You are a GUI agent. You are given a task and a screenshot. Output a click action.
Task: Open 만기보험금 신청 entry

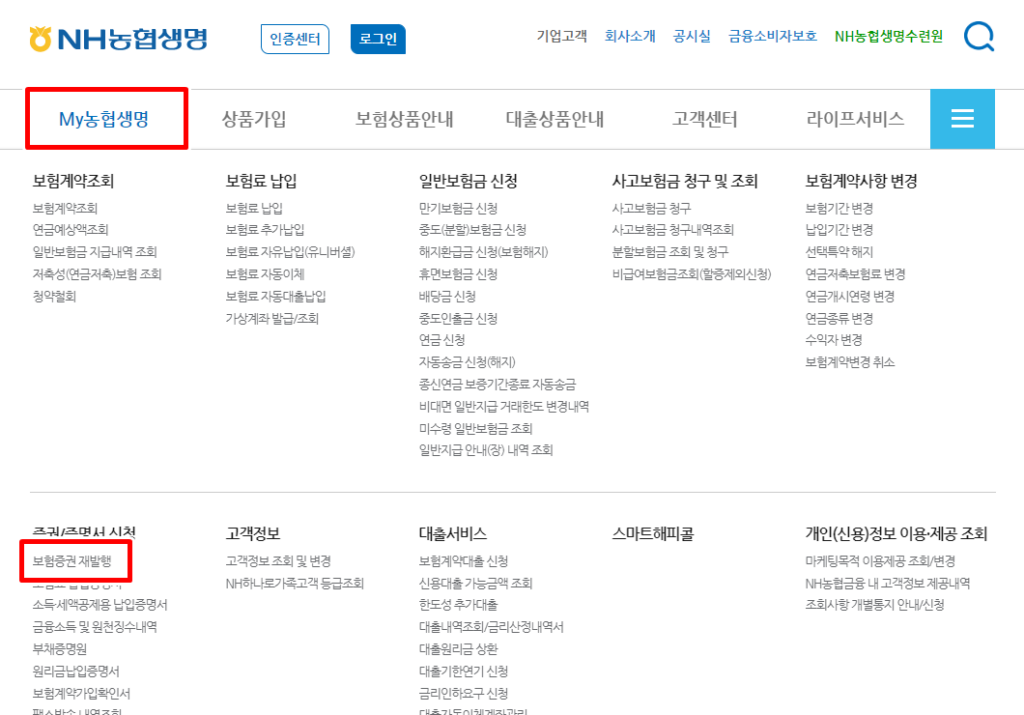tap(458, 208)
